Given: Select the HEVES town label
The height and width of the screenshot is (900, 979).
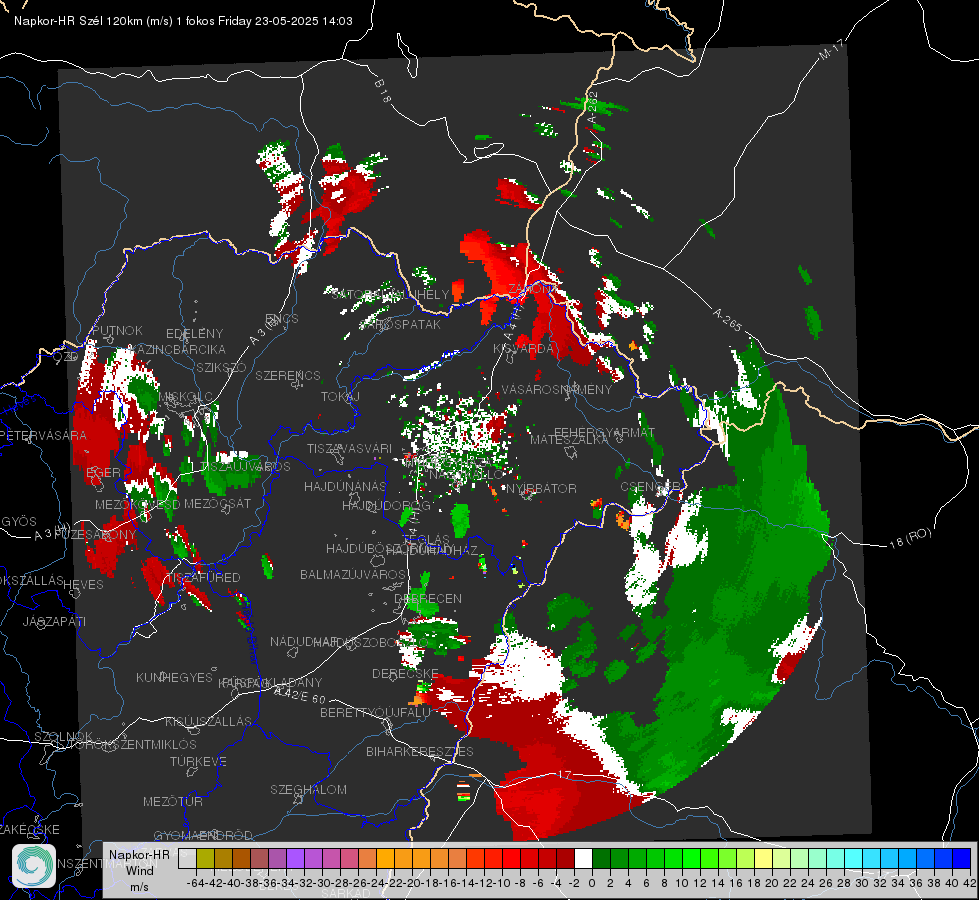Looking at the screenshot, I should pyautogui.click(x=84, y=585).
